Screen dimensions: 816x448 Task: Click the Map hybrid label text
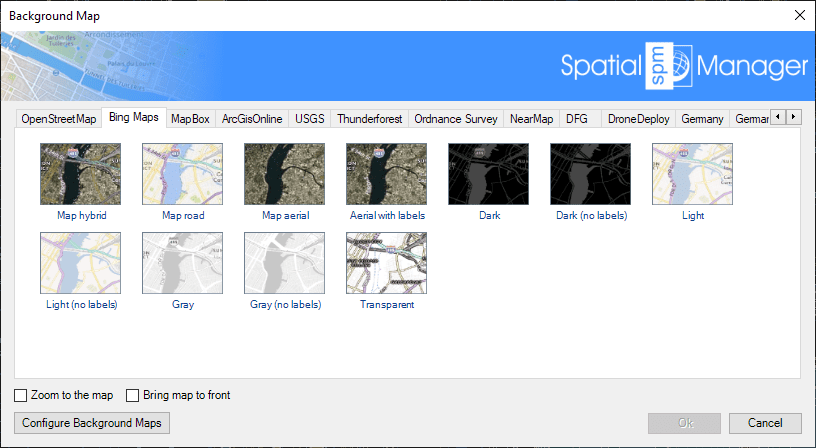[82, 215]
